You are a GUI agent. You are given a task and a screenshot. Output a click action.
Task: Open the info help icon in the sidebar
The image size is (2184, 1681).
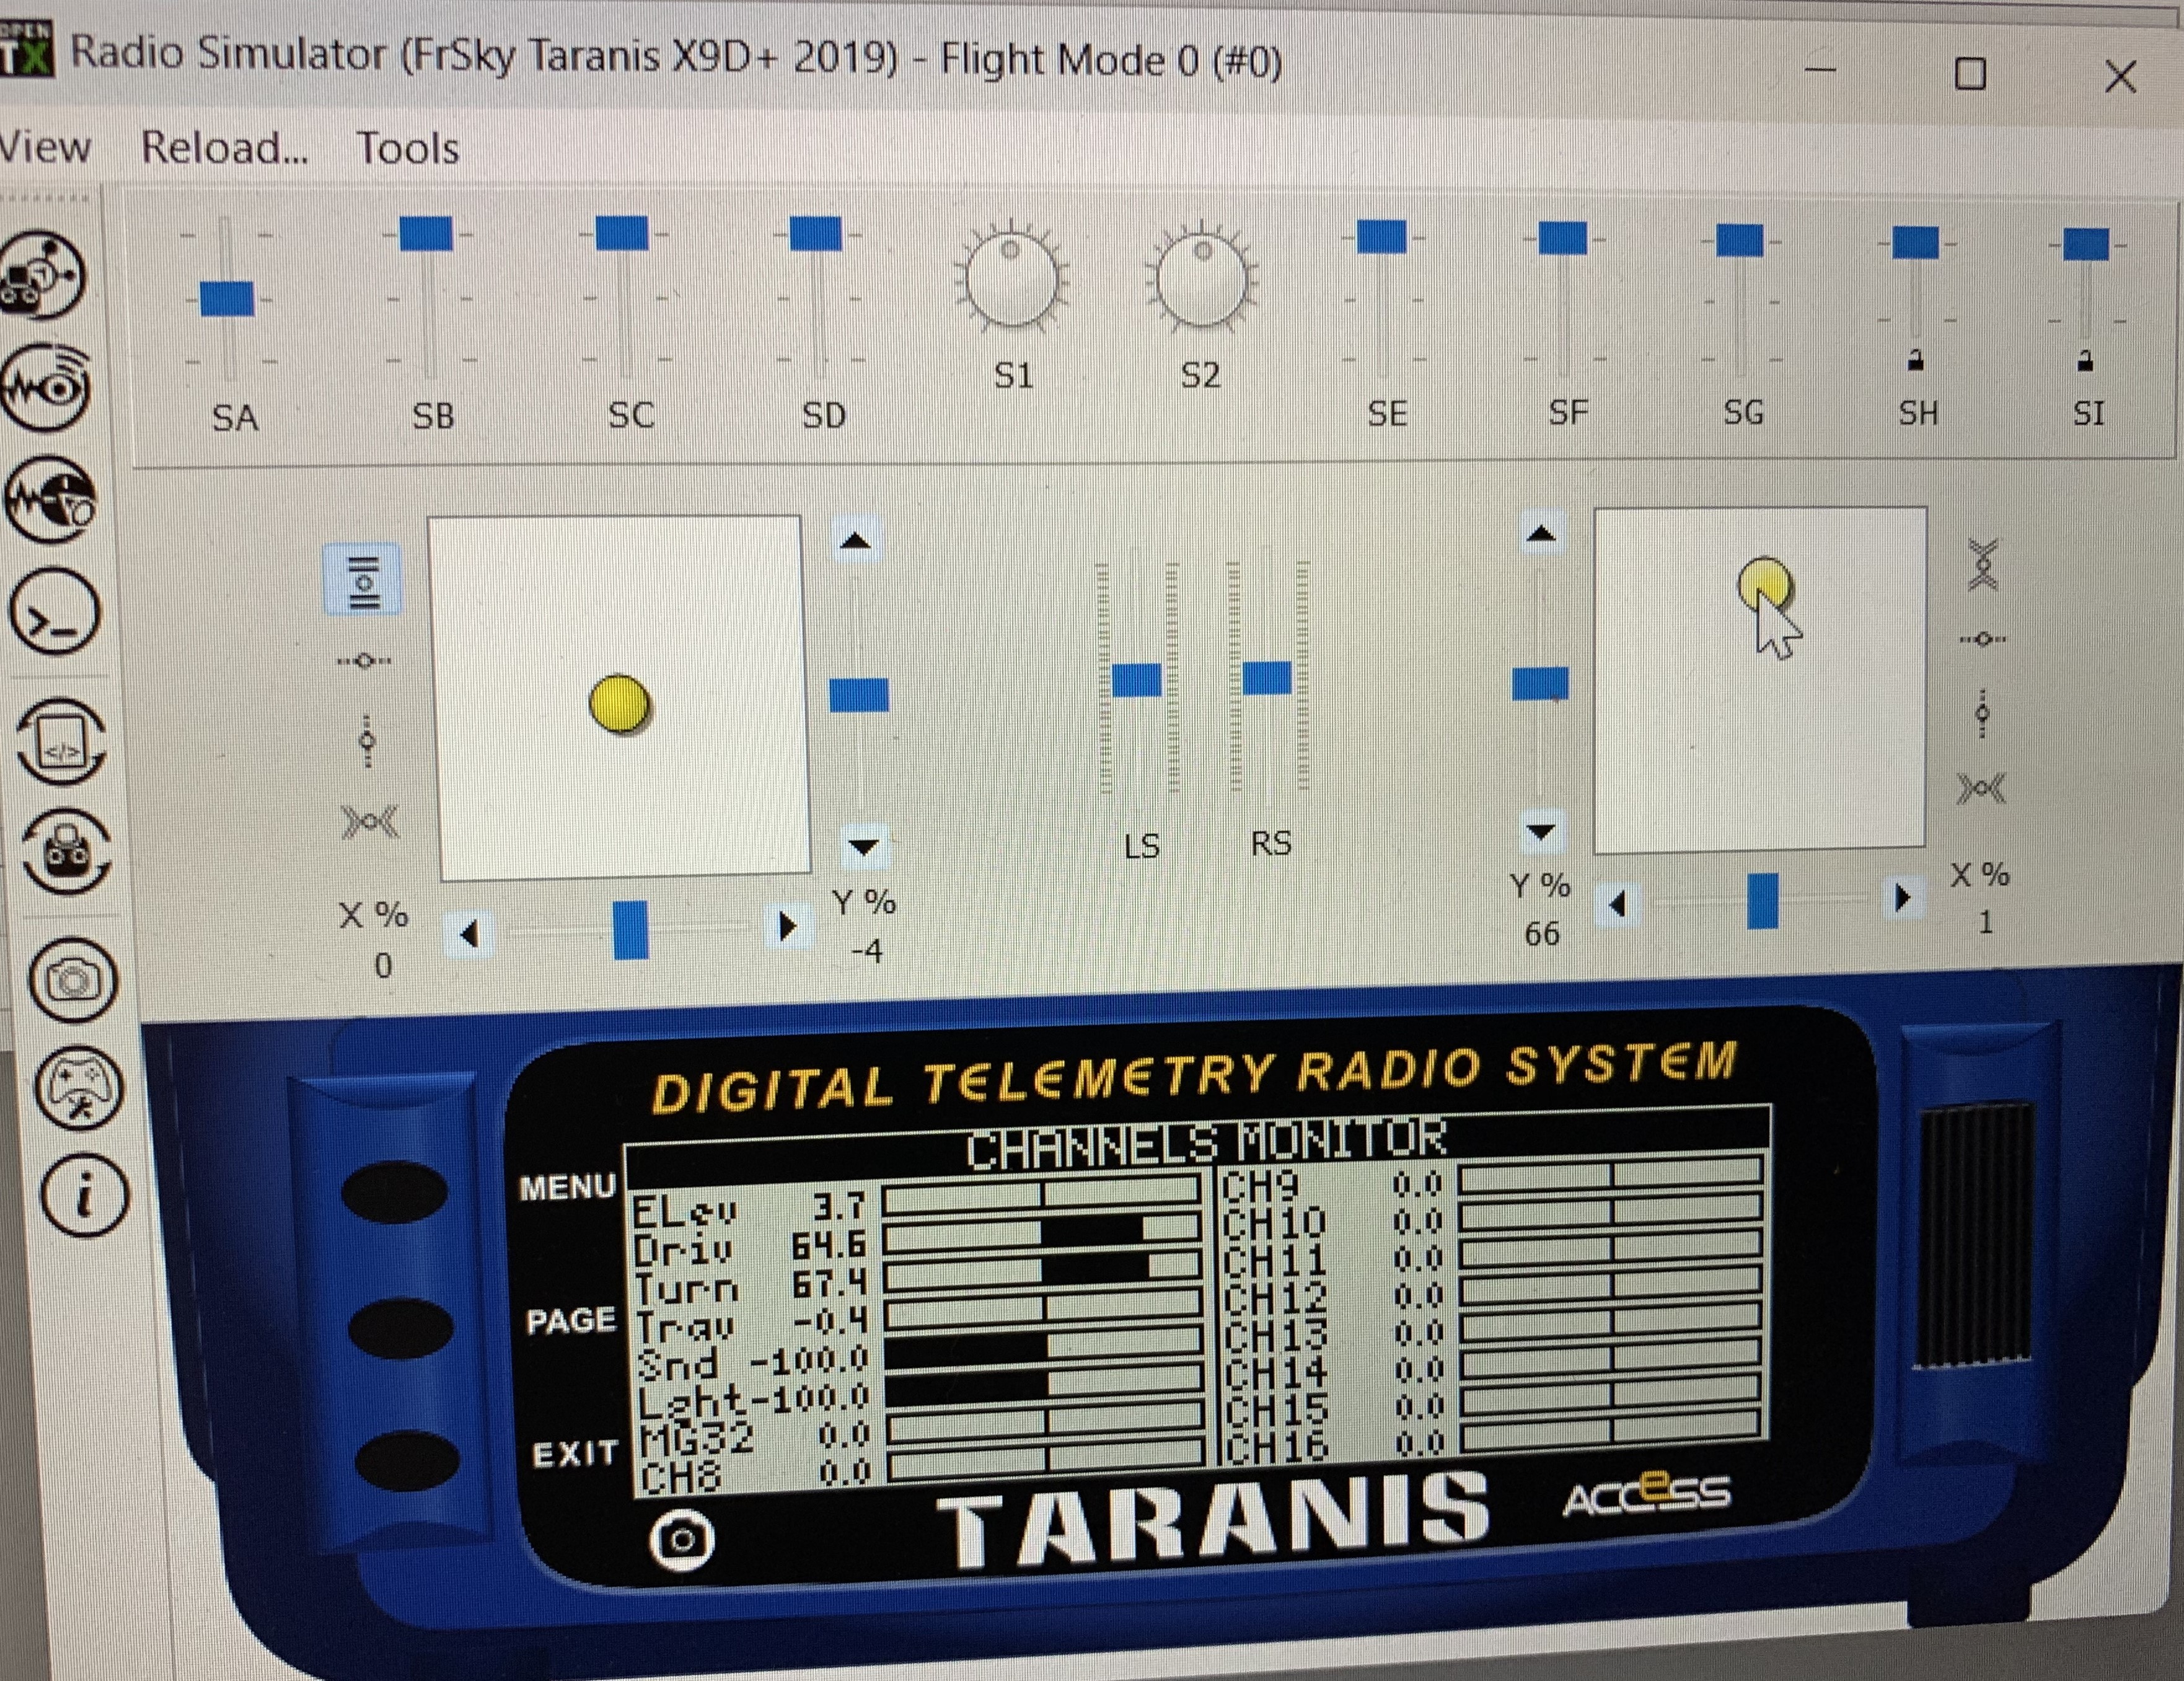point(85,1196)
